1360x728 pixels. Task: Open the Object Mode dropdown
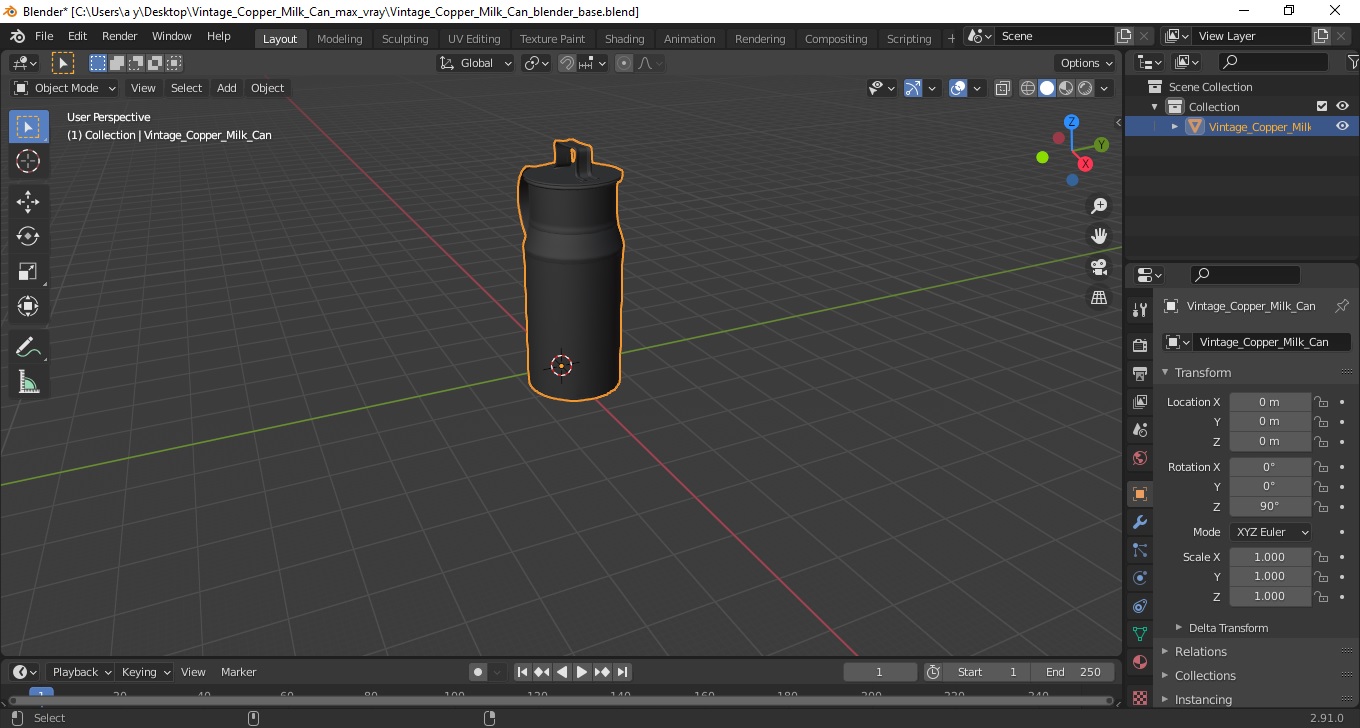point(65,88)
